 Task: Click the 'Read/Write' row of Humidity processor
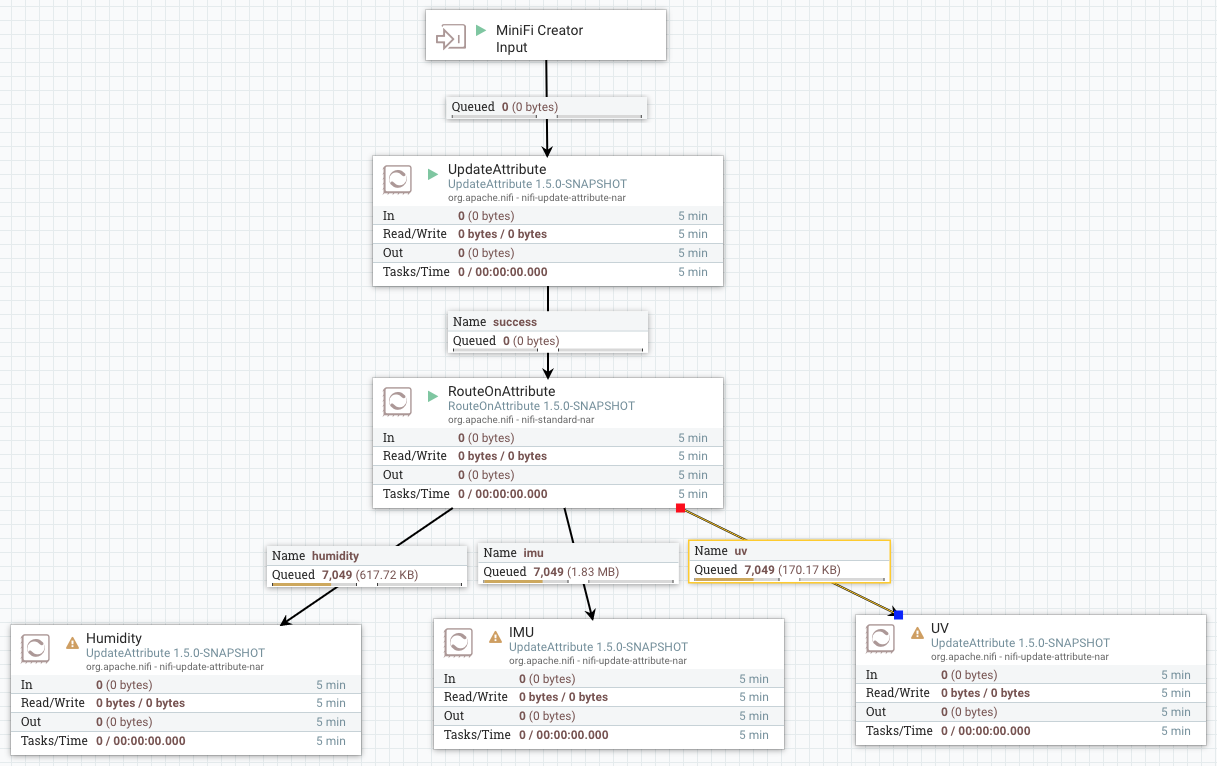click(x=186, y=703)
